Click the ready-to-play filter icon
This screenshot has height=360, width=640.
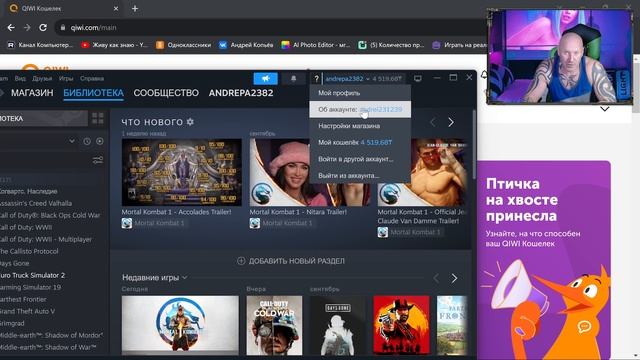click(x=100, y=141)
